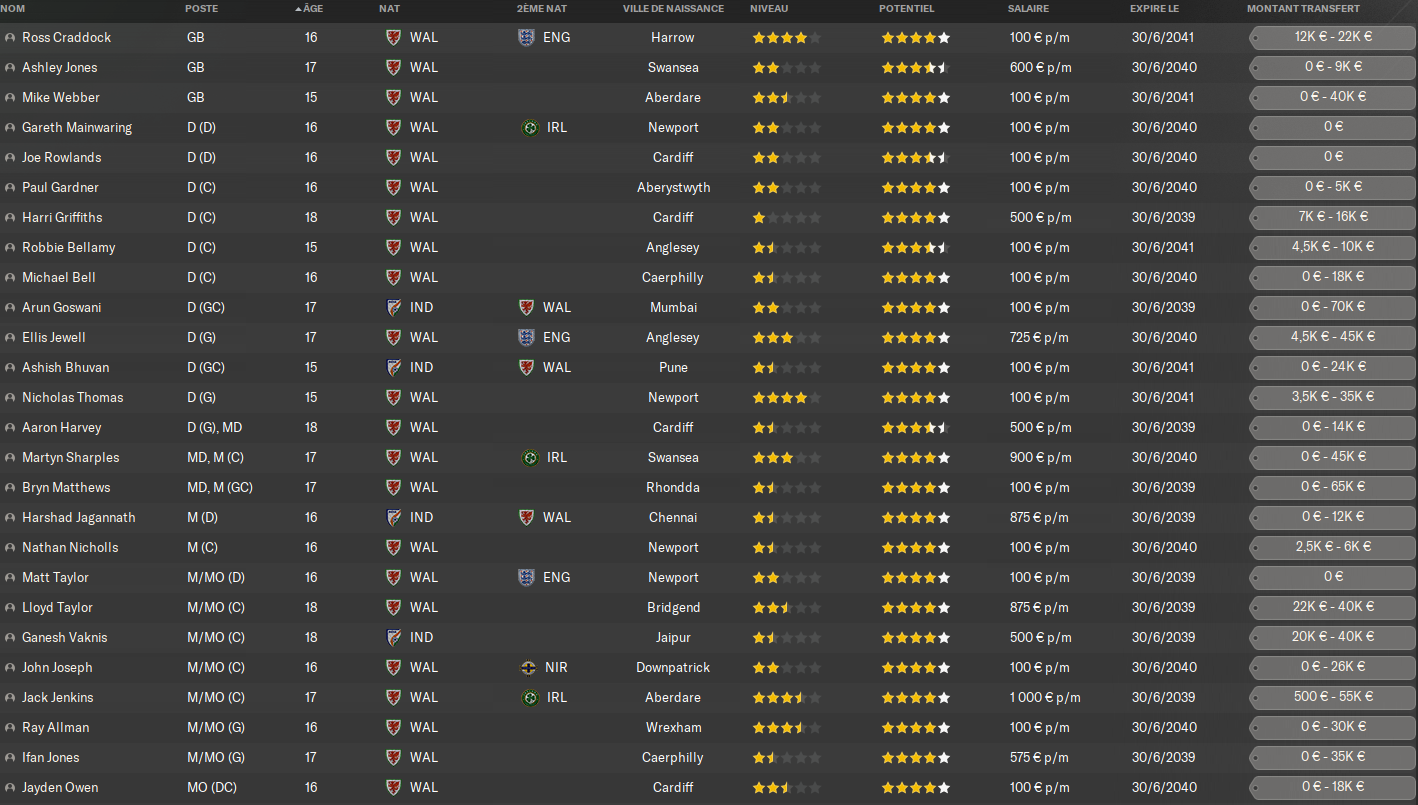The width and height of the screenshot is (1418, 805).
Task: Click the Ireland badge in Gareth Mainwaring row
Action: [530, 127]
